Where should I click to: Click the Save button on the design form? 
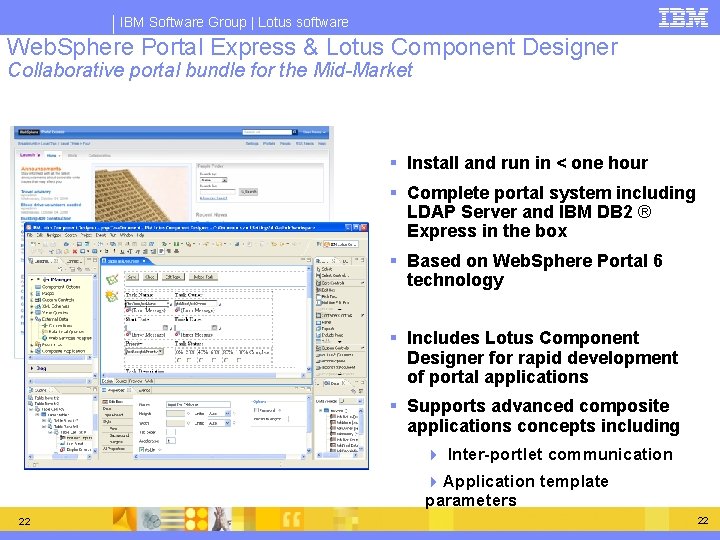[132, 277]
